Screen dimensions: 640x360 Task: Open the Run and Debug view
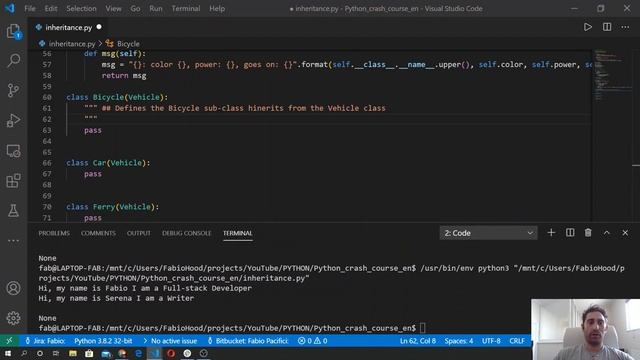[x=13, y=120]
